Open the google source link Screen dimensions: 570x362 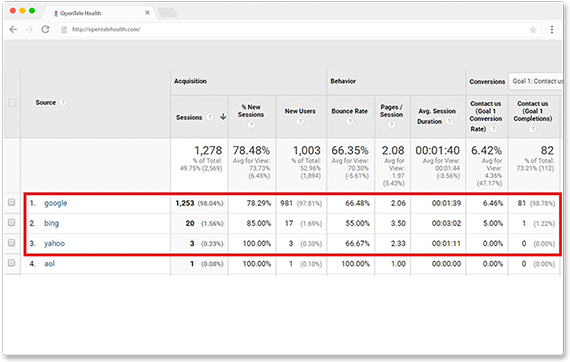pyautogui.click(x=56, y=203)
